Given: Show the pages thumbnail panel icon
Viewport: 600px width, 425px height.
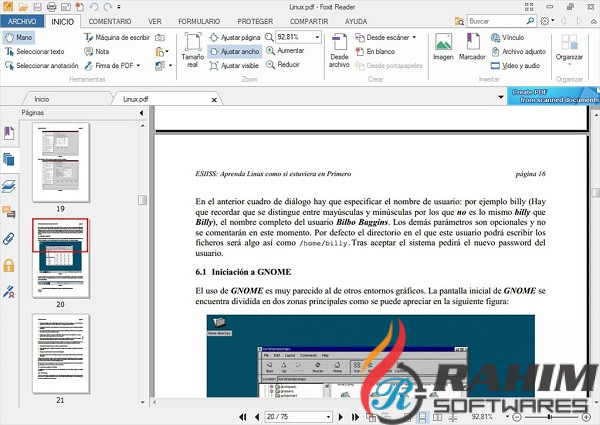Looking at the screenshot, I should (x=9, y=160).
